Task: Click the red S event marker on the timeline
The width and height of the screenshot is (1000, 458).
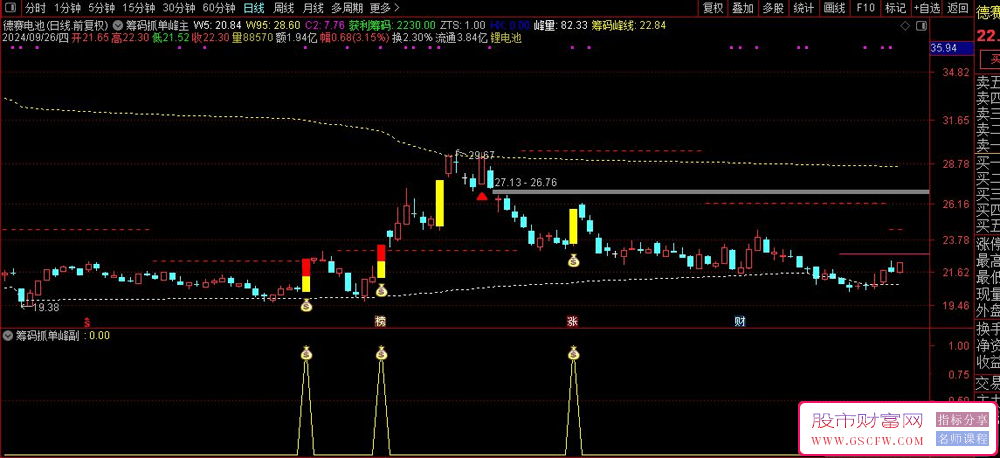Action: point(87,321)
